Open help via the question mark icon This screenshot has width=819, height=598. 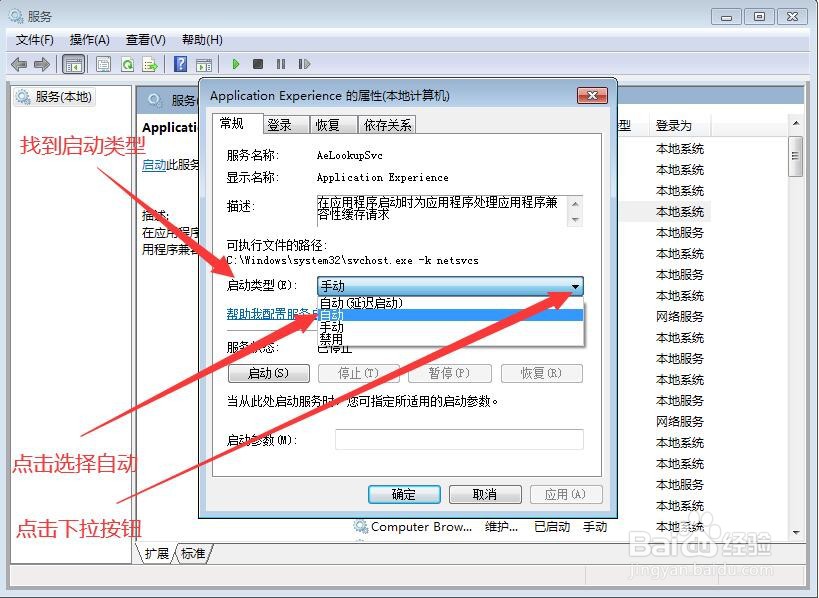coord(180,64)
